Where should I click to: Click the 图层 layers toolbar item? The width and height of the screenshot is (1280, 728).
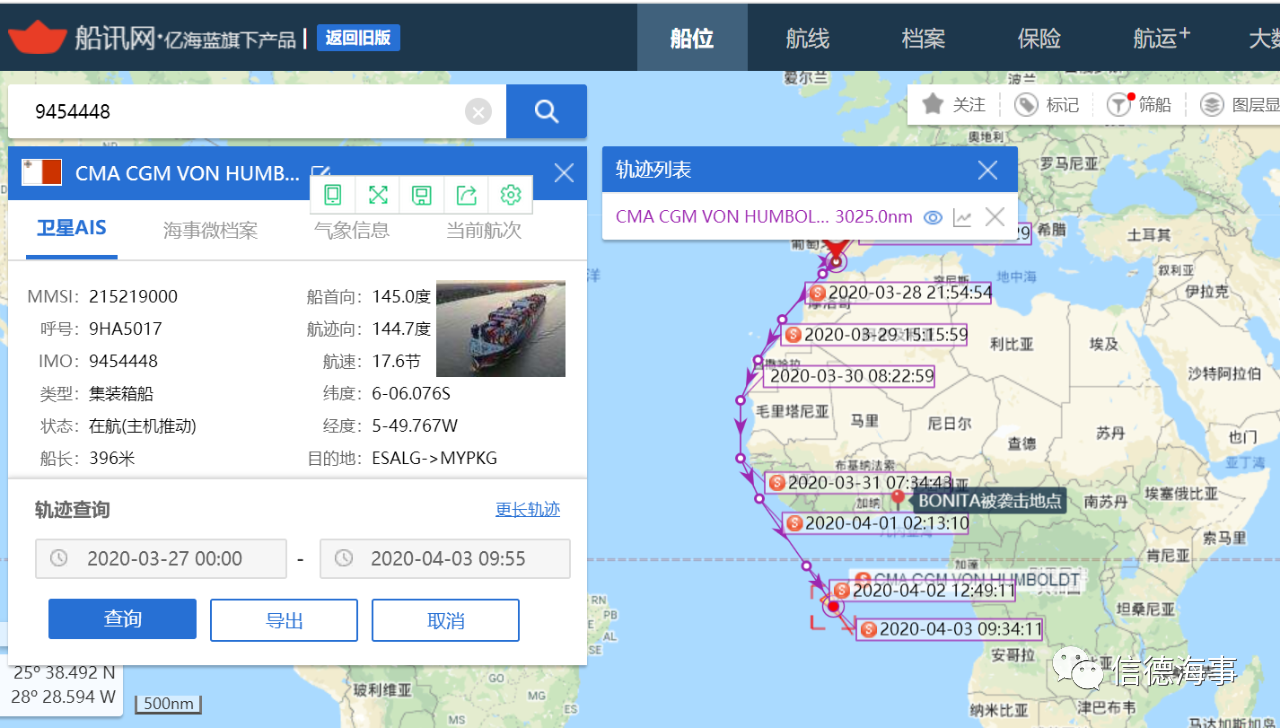click(x=1240, y=104)
